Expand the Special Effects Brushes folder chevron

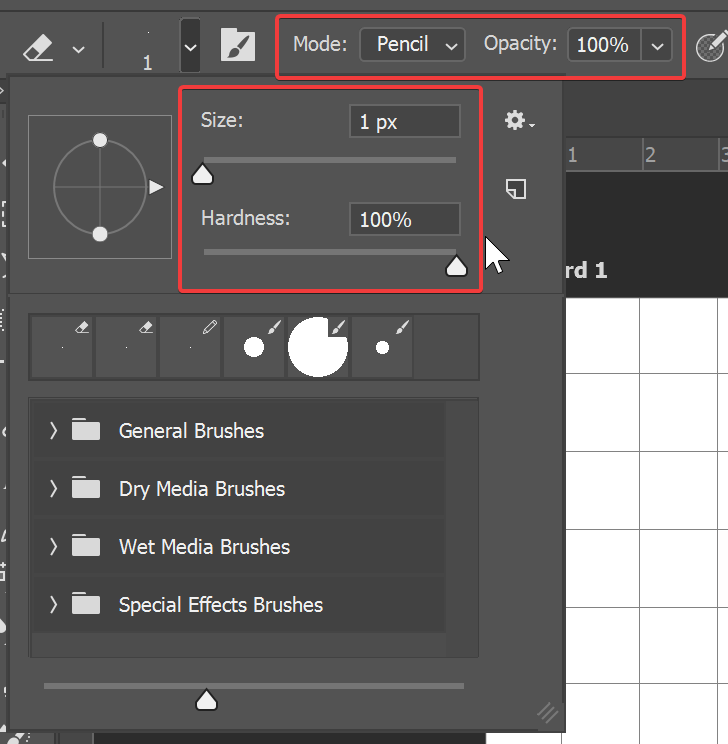(x=54, y=604)
